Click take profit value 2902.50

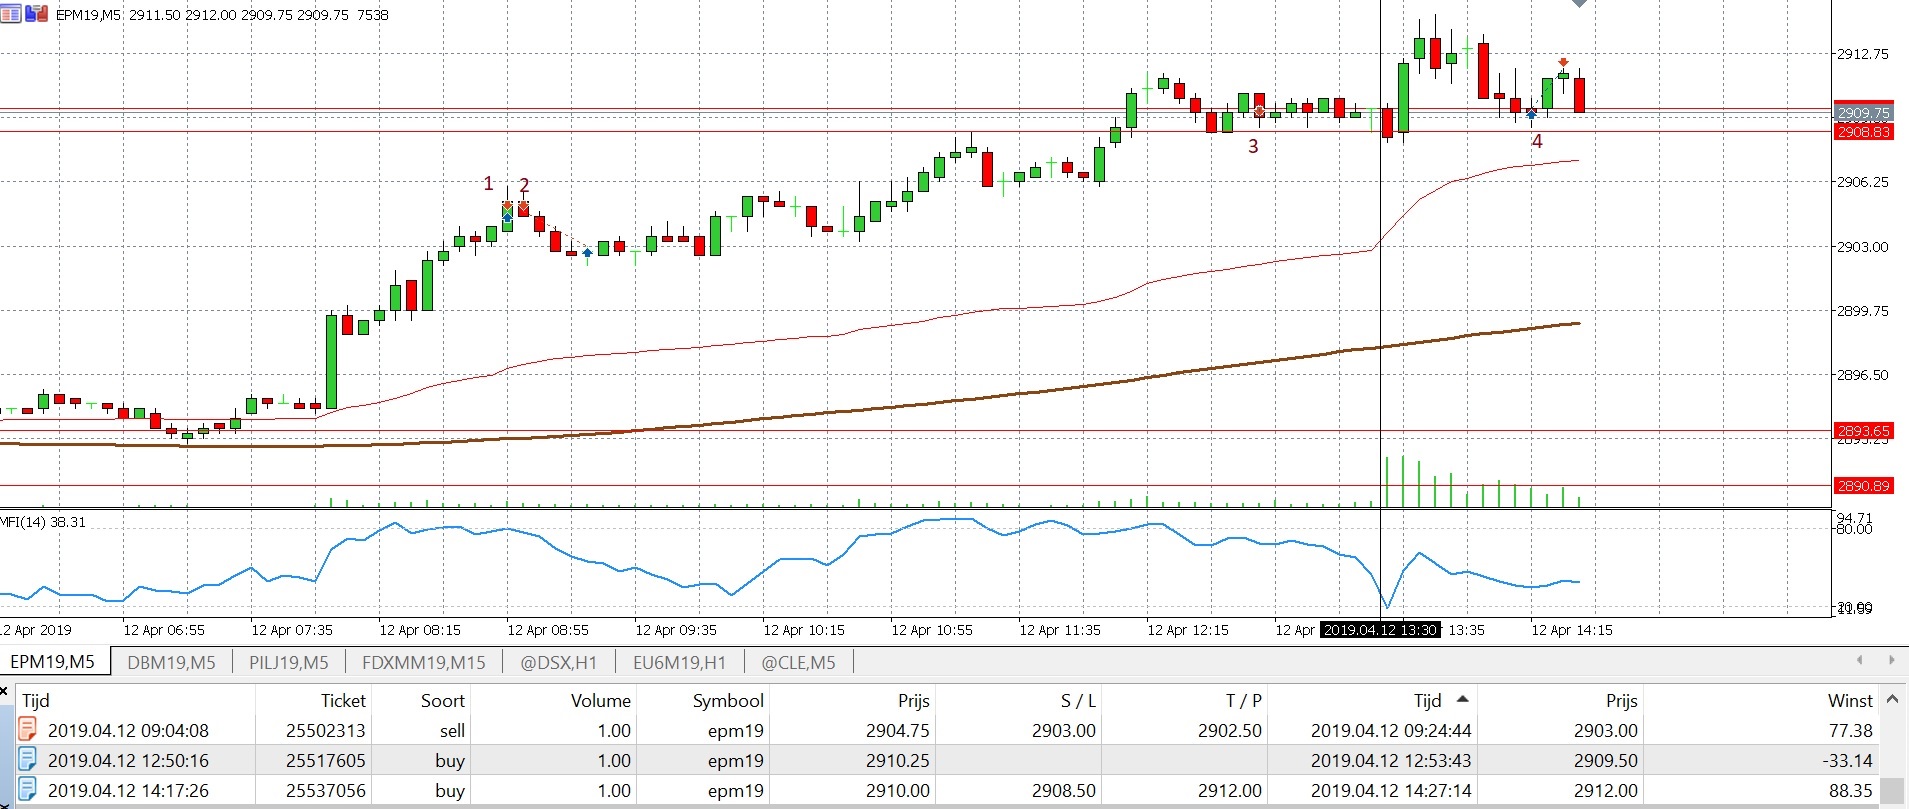coord(1230,731)
